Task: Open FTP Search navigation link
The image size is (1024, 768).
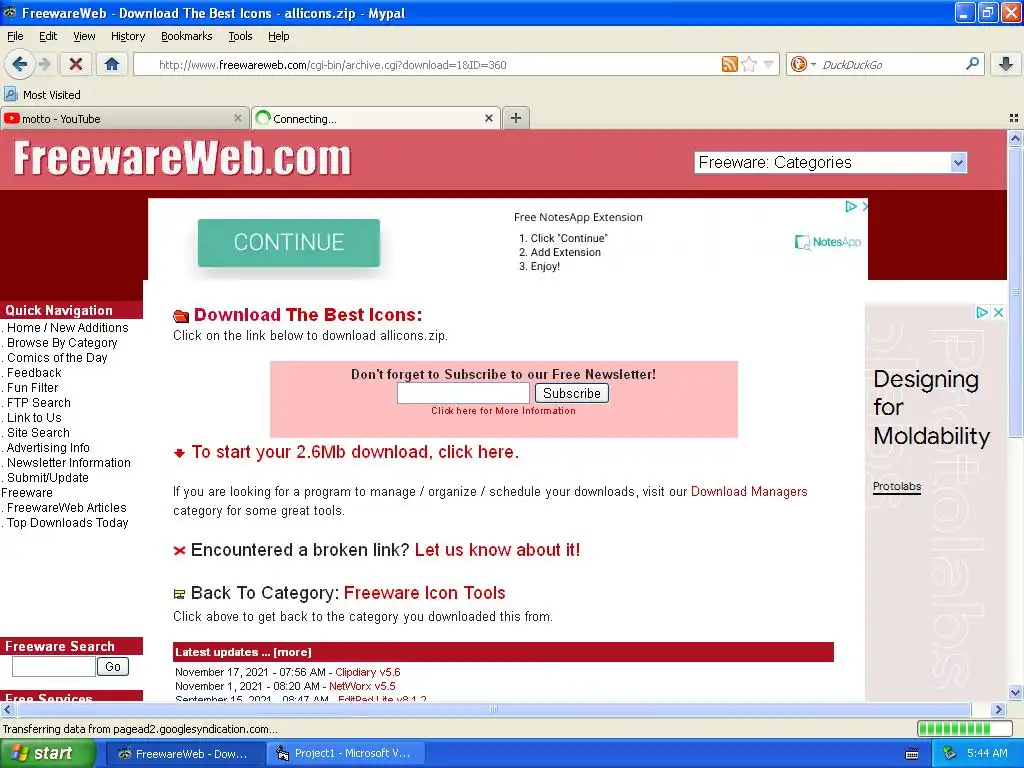Action: [39, 403]
